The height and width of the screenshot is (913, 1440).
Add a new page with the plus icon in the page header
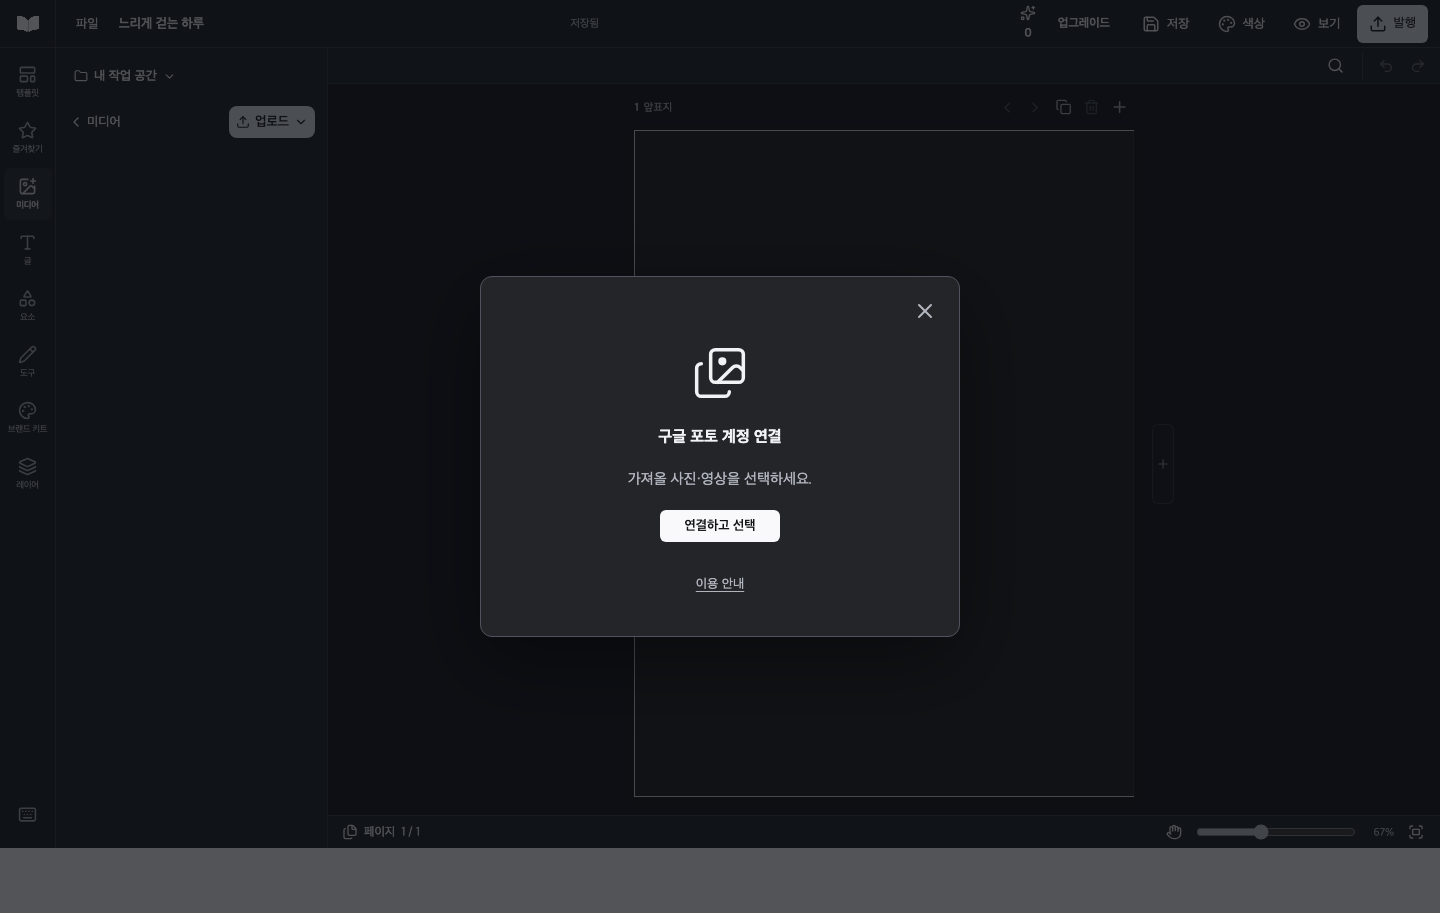click(1120, 107)
